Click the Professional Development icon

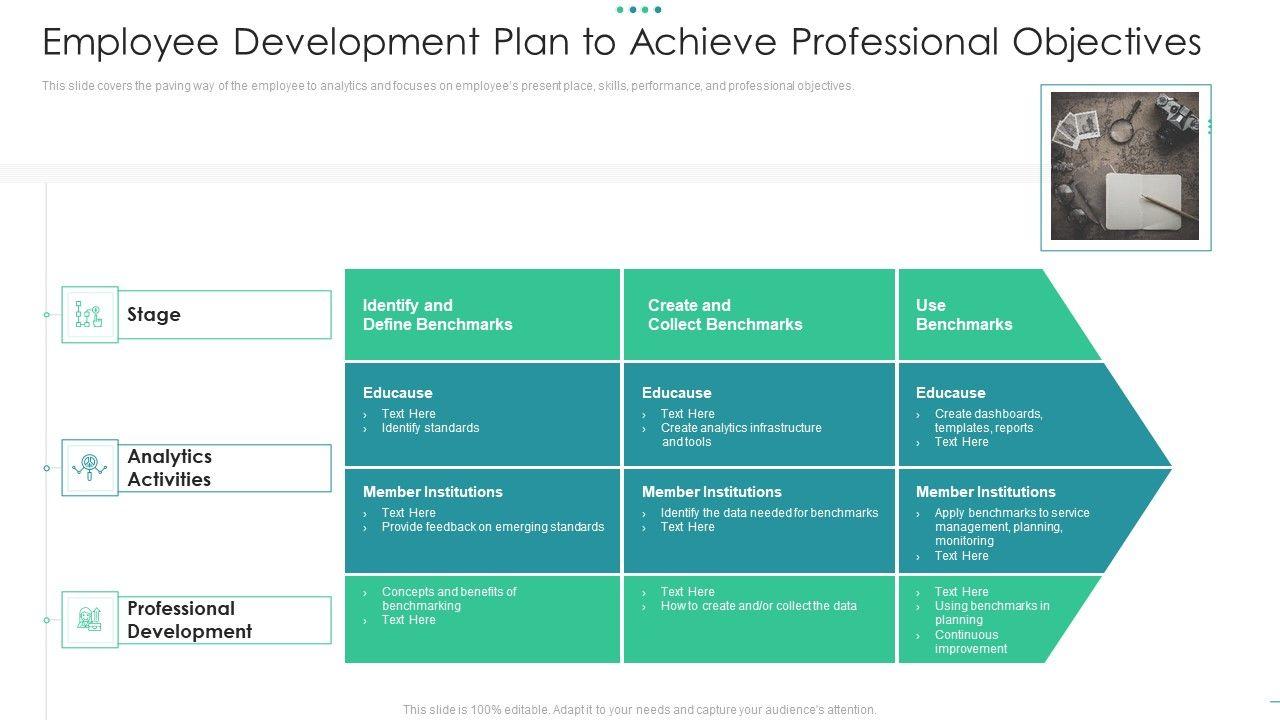[89, 619]
